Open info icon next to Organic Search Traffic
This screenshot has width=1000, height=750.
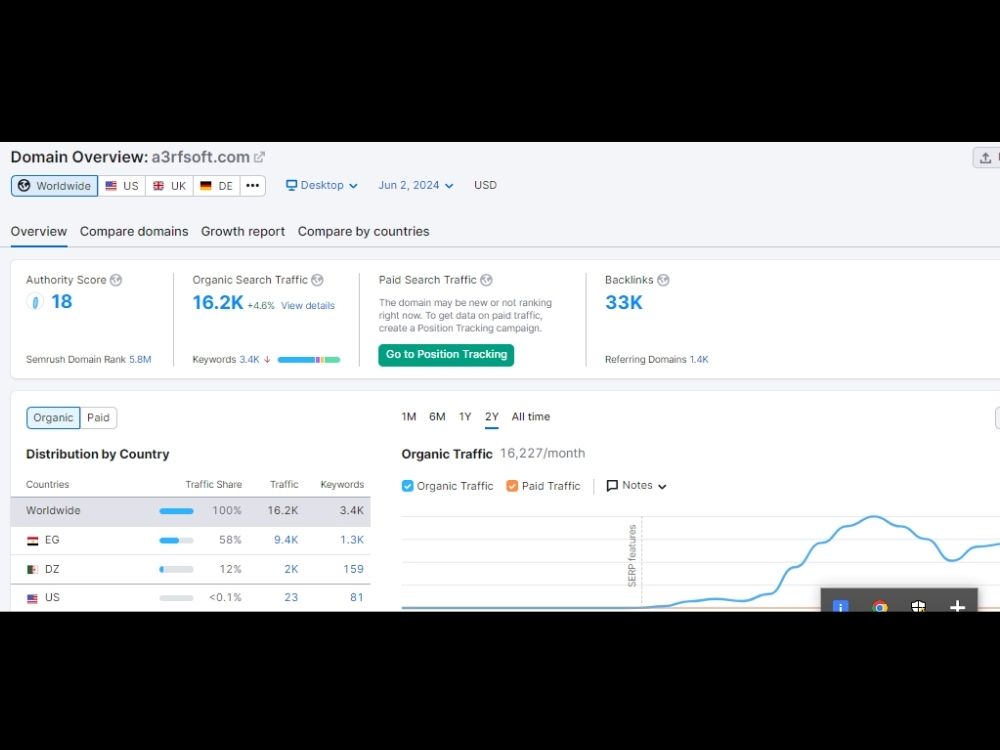click(x=317, y=280)
